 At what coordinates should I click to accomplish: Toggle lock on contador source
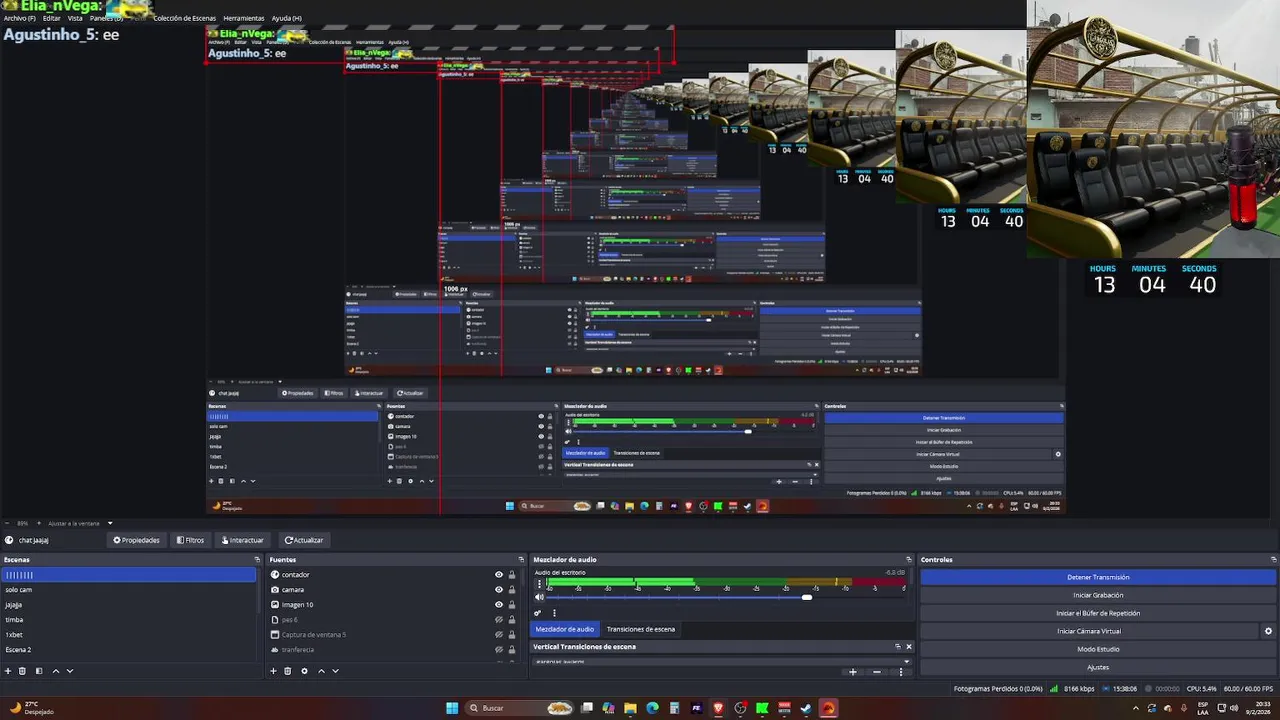pos(512,575)
